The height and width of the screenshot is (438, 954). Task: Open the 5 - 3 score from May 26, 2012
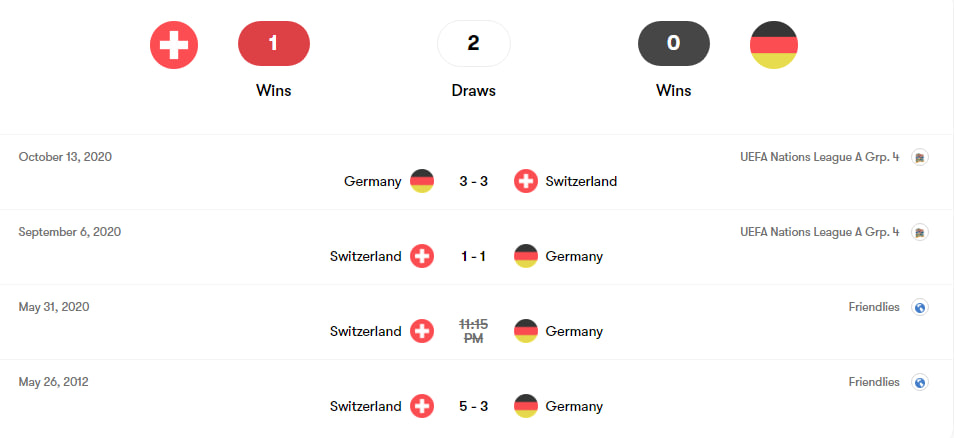(473, 406)
